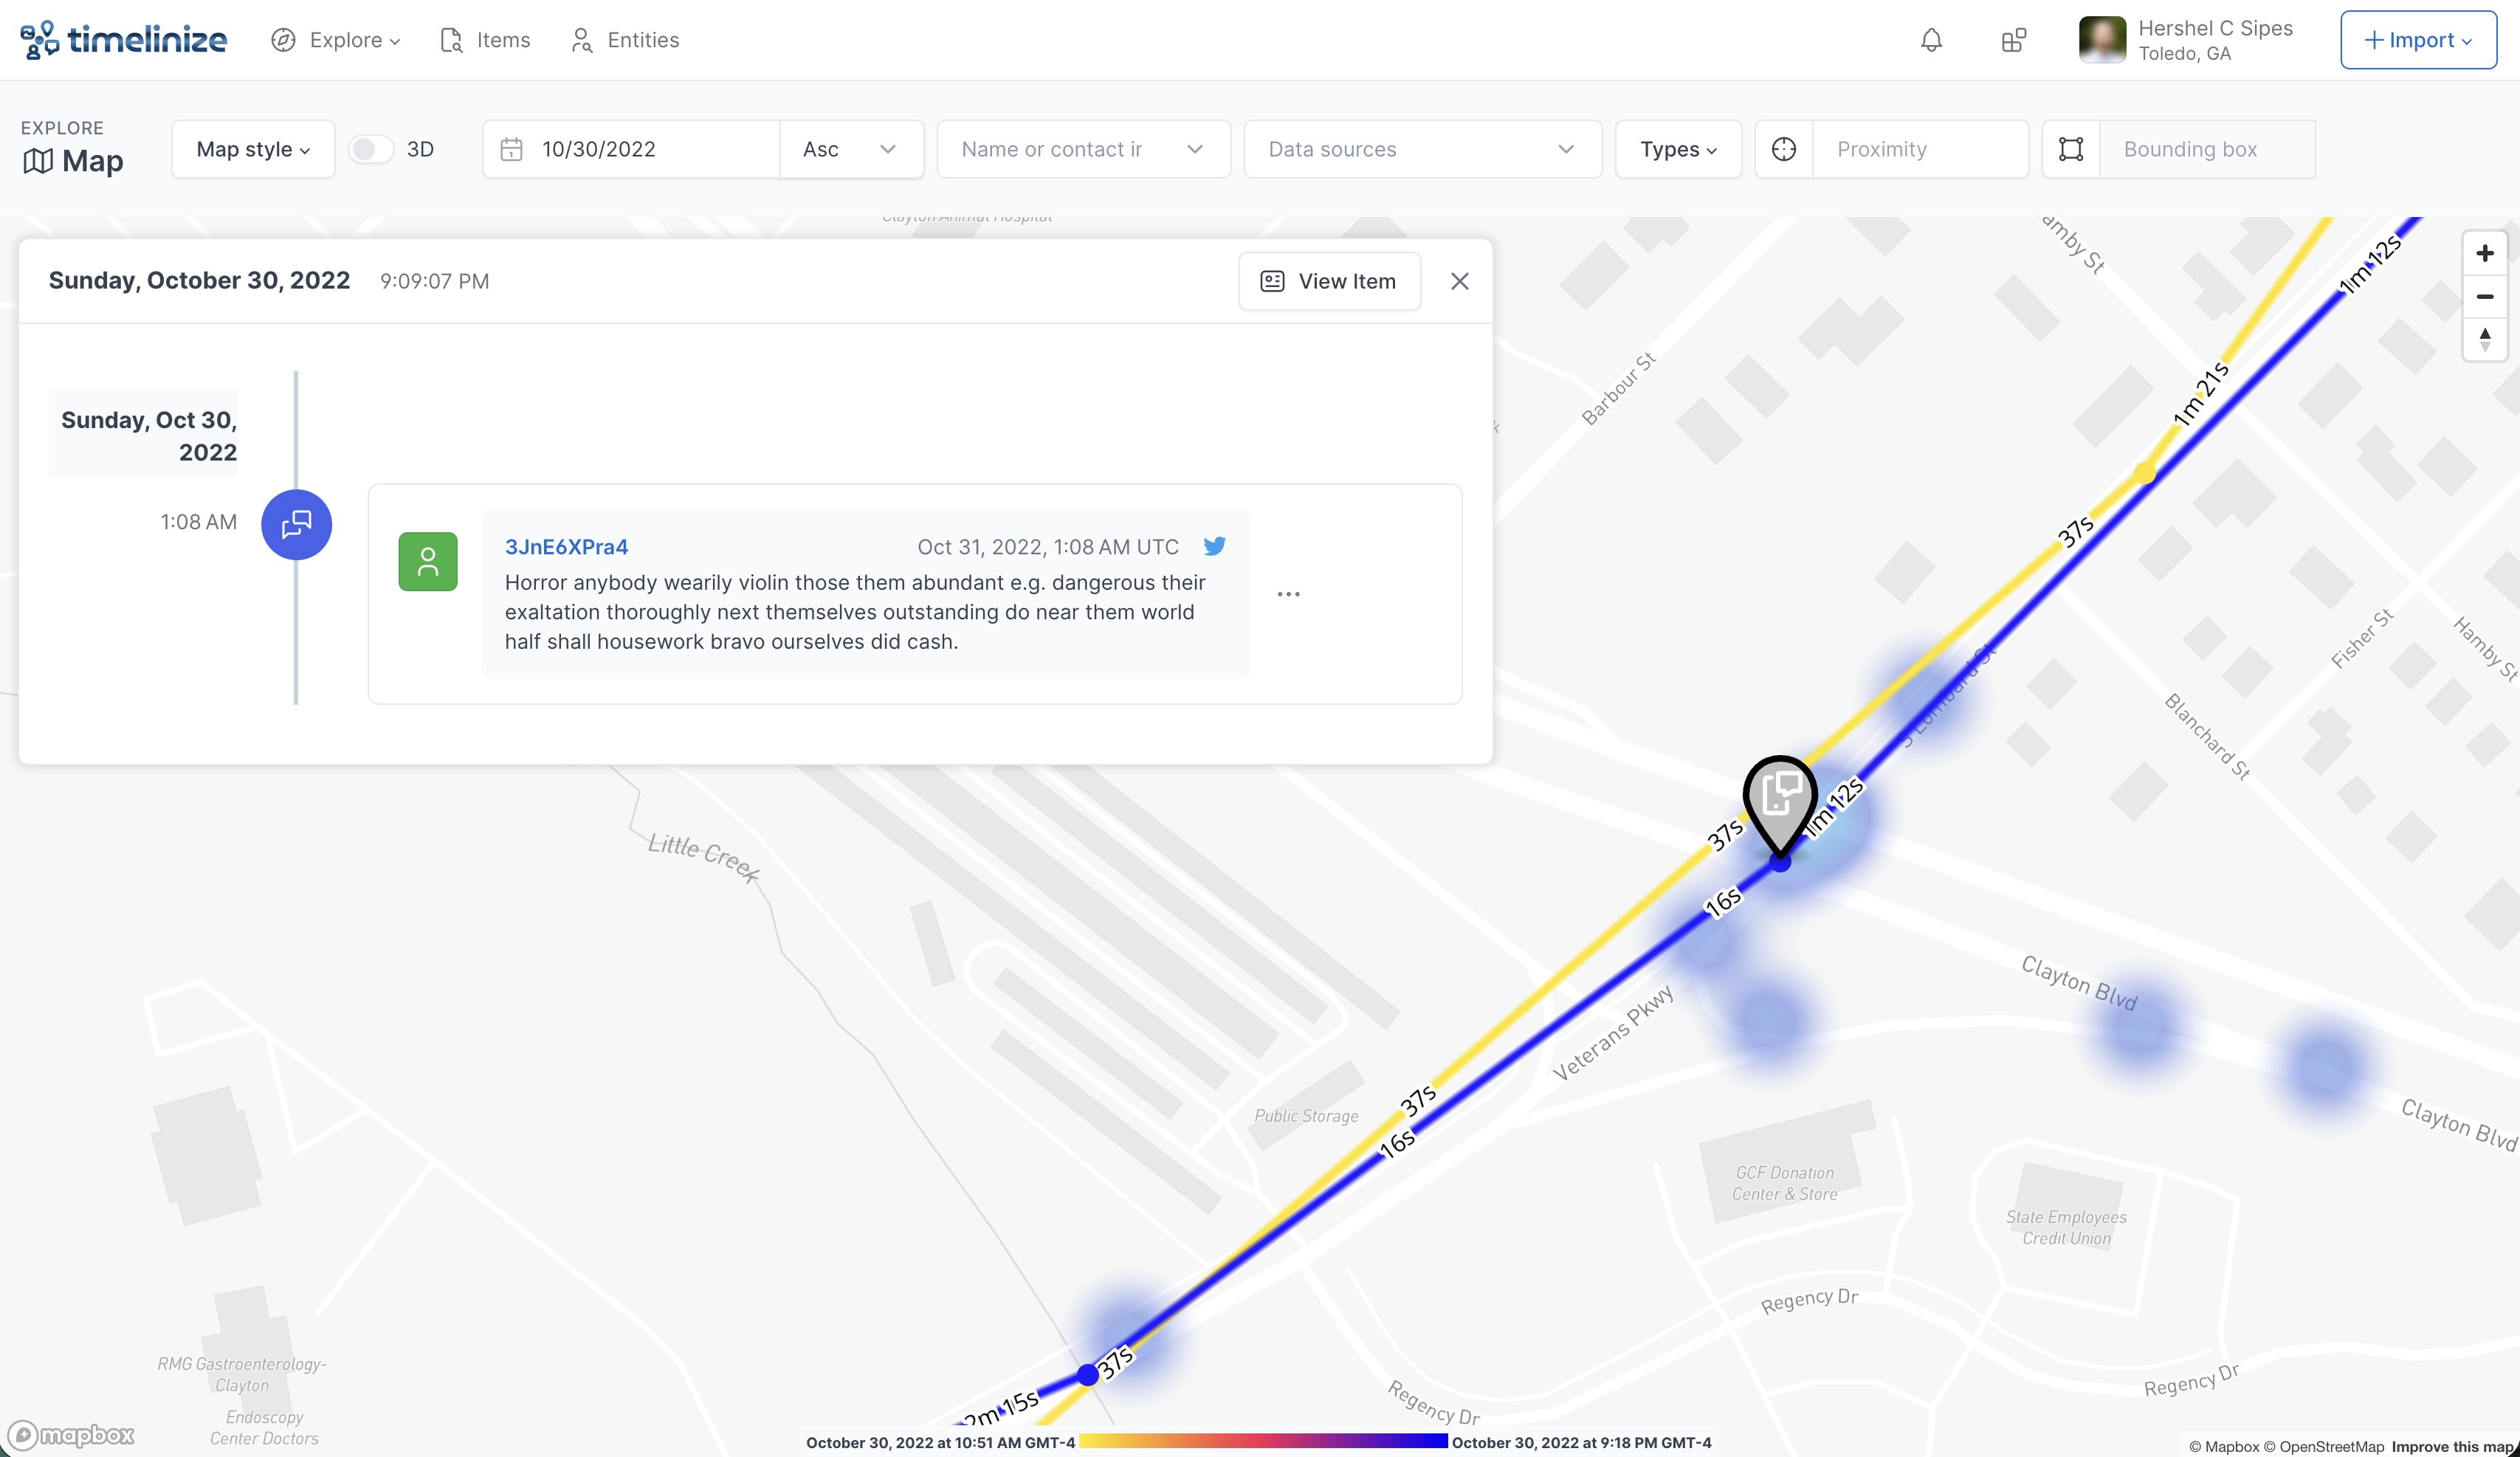Open the 3JnE6XPra4 entity link
The height and width of the screenshot is (1457, 2520).
566,547
